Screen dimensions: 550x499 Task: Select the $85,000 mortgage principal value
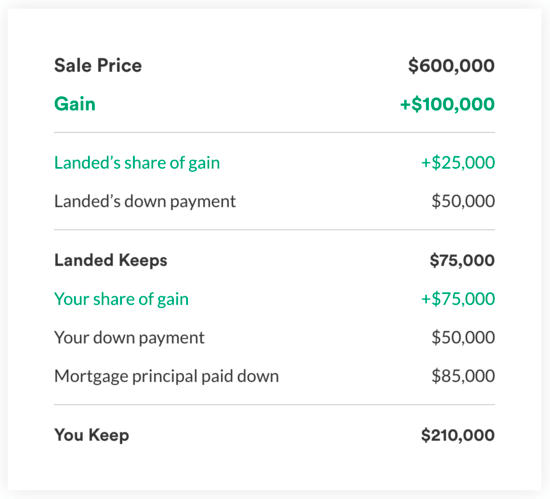(463, 376)
